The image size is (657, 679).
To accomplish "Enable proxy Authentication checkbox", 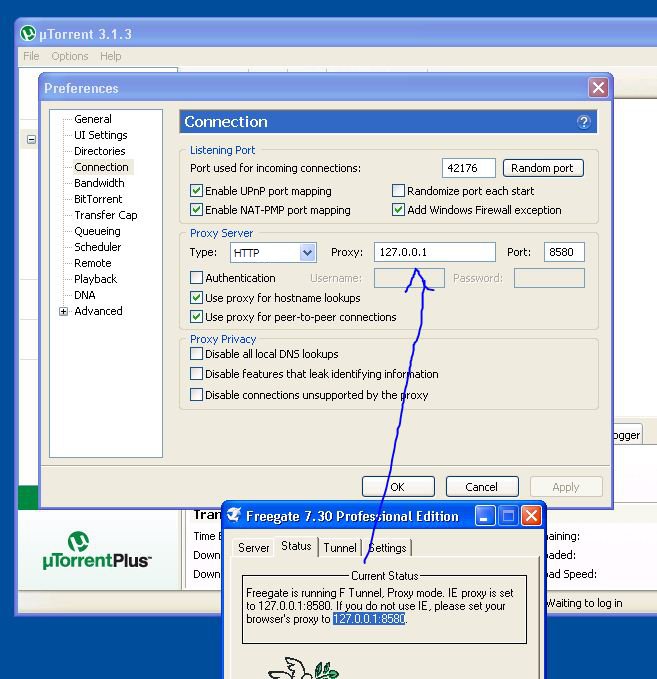I will coord(196,278).
